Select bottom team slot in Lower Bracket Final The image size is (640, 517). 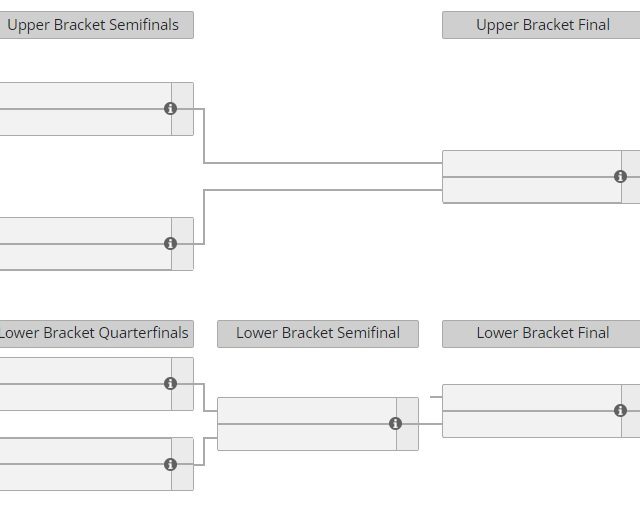530,424
